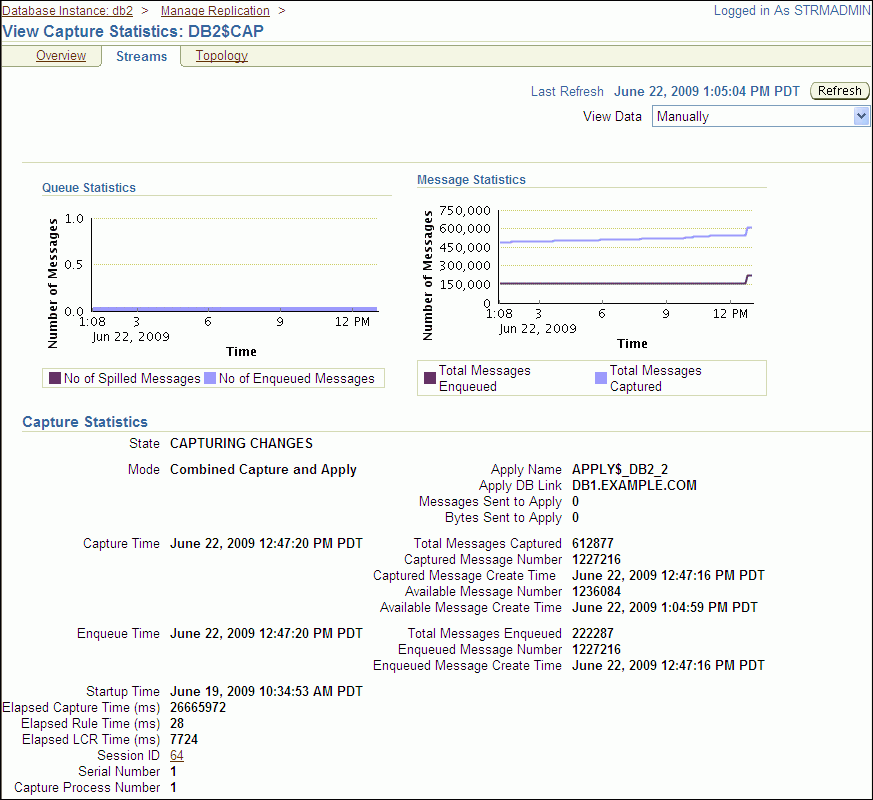Click the Total Messages Captured value 612877
This screenshot has width=873, height=800.
[593, 543]
